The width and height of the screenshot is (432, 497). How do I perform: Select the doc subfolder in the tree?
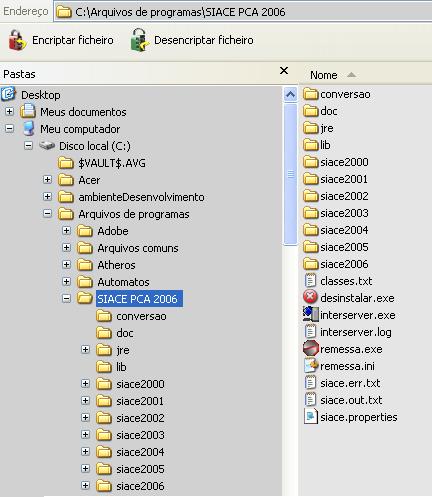tap(125, 333)
